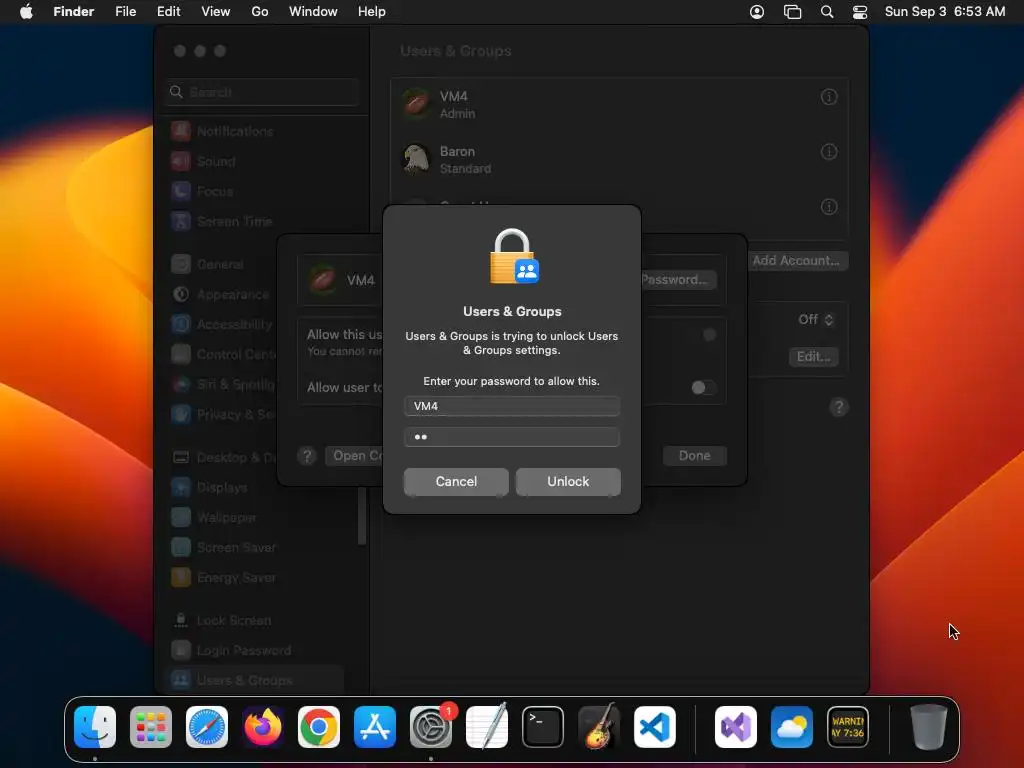This screenshot has width=1024, height=768.
Task: Open the Edit menu
Action: [x=168, y=12]
